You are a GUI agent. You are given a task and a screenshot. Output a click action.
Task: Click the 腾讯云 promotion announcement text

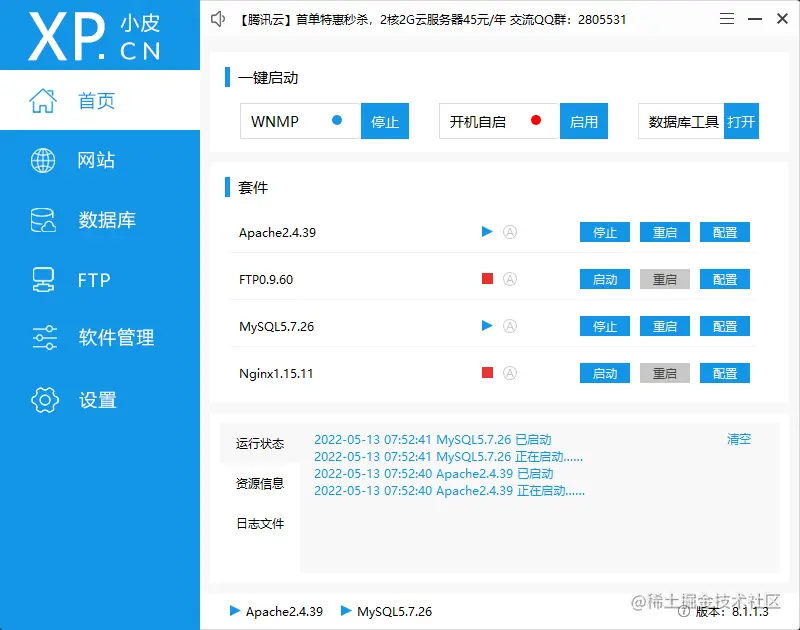coord(433,19)
